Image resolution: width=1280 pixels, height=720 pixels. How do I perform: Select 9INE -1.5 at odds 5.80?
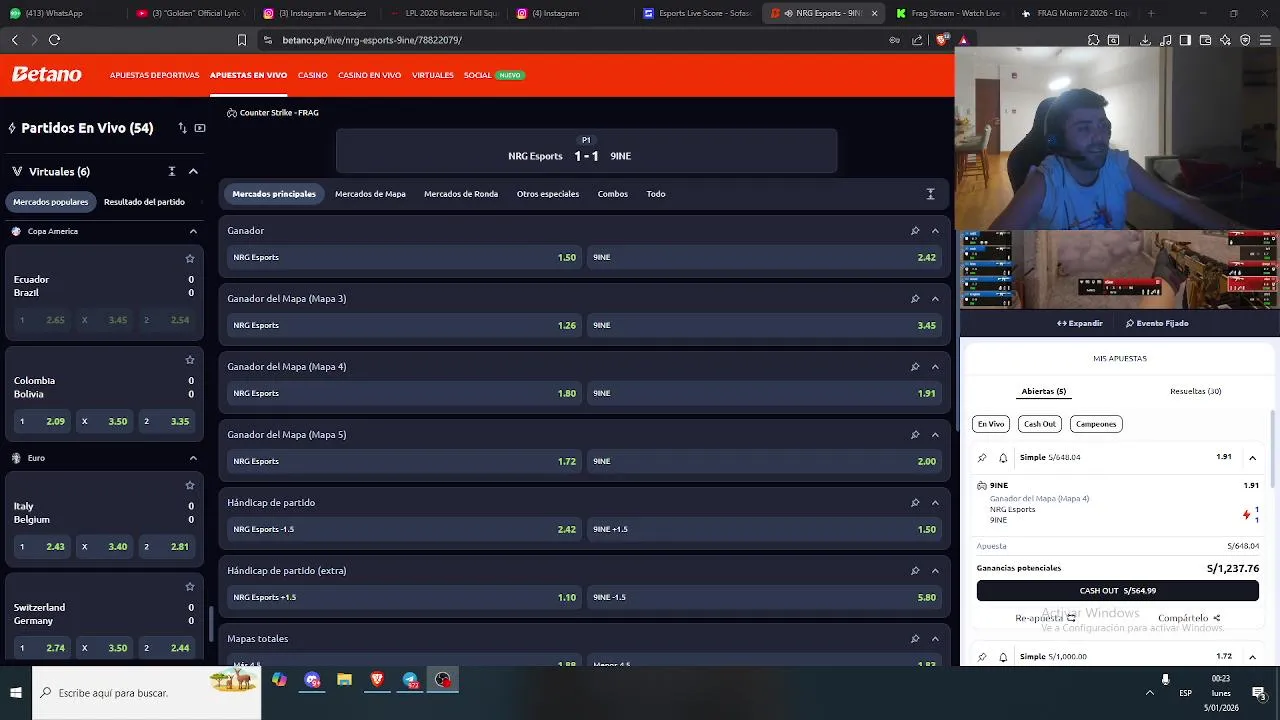765,598
